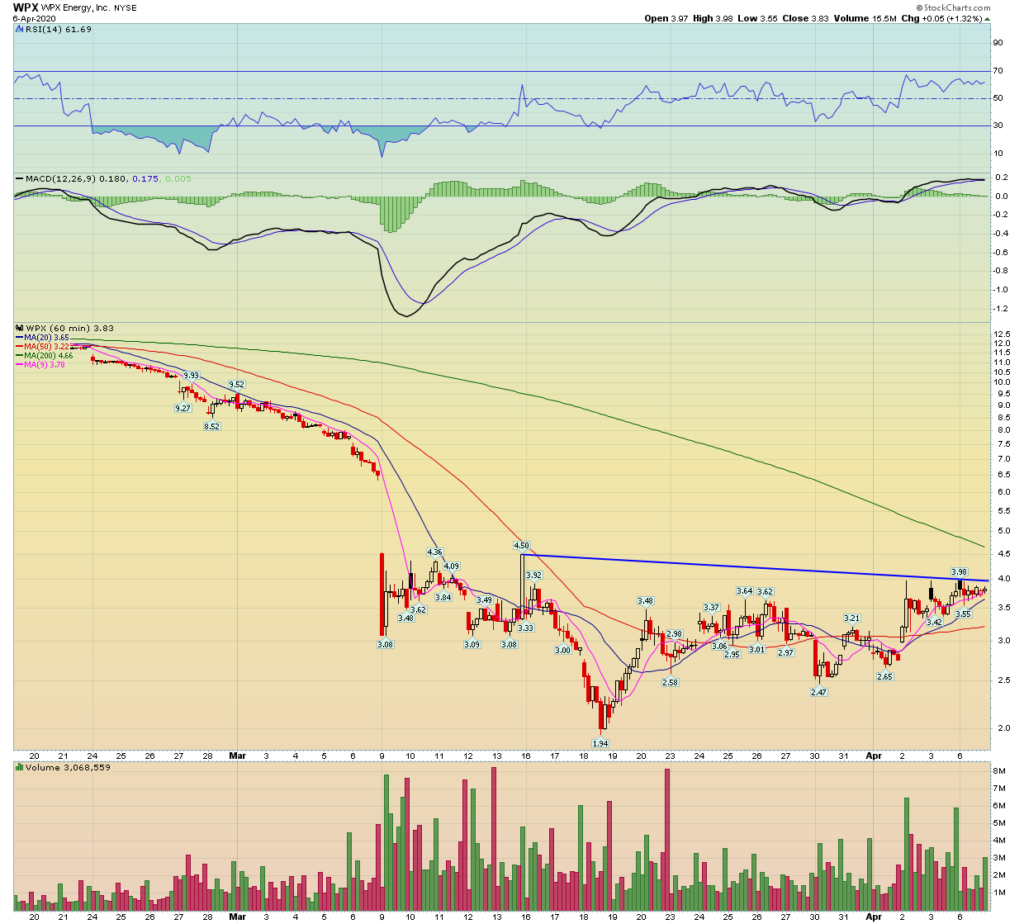Click the 2.98 price callout
This screenshot has width=1024, height=924.
674,634
